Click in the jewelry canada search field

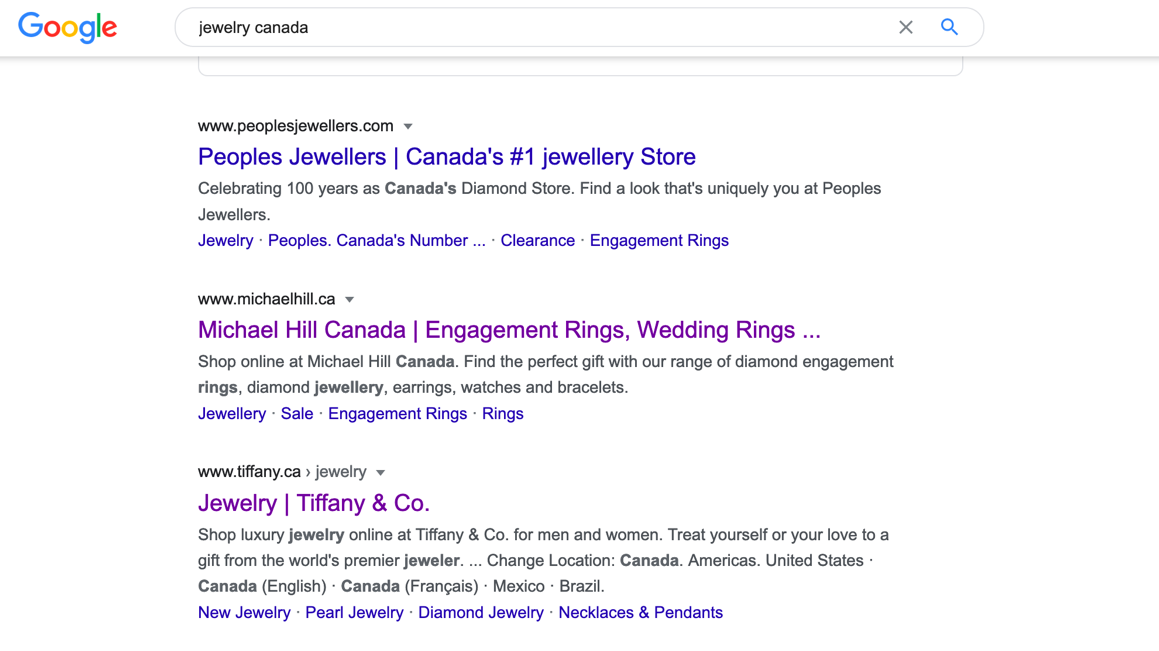[540, 28]
